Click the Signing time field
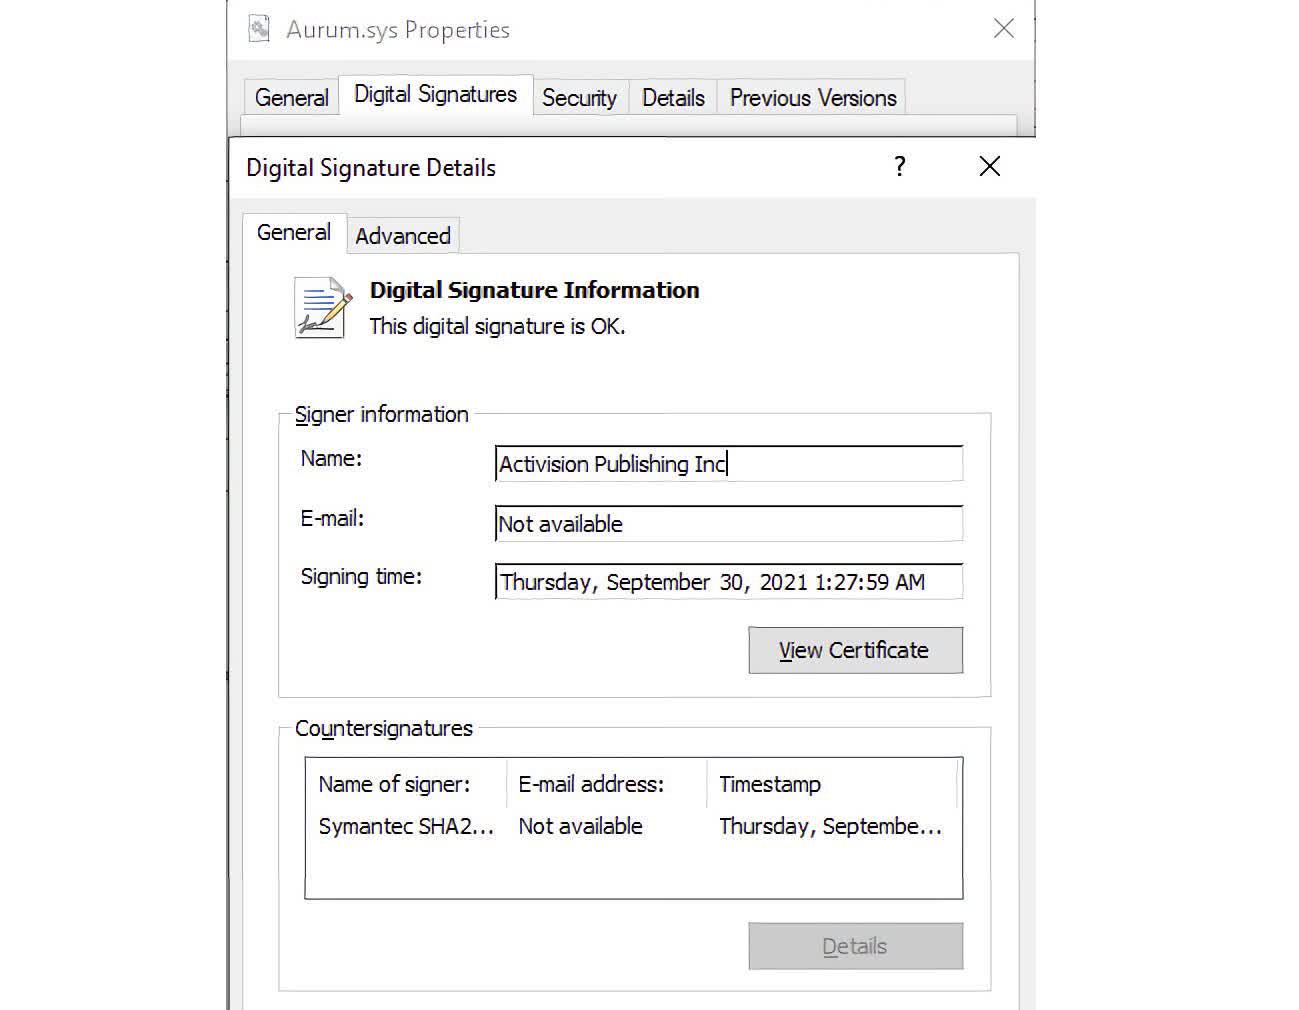 click(729, 582)
